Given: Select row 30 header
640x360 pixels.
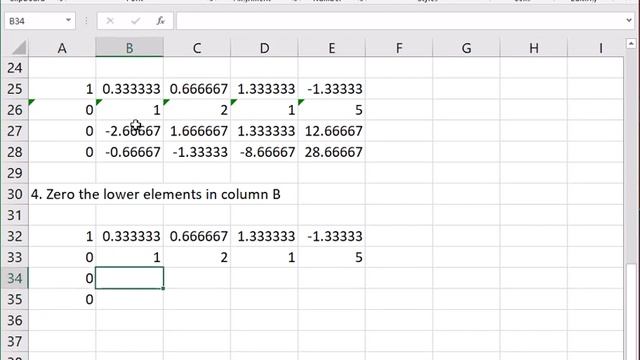Looking at the screenshot, I should 15,194.
